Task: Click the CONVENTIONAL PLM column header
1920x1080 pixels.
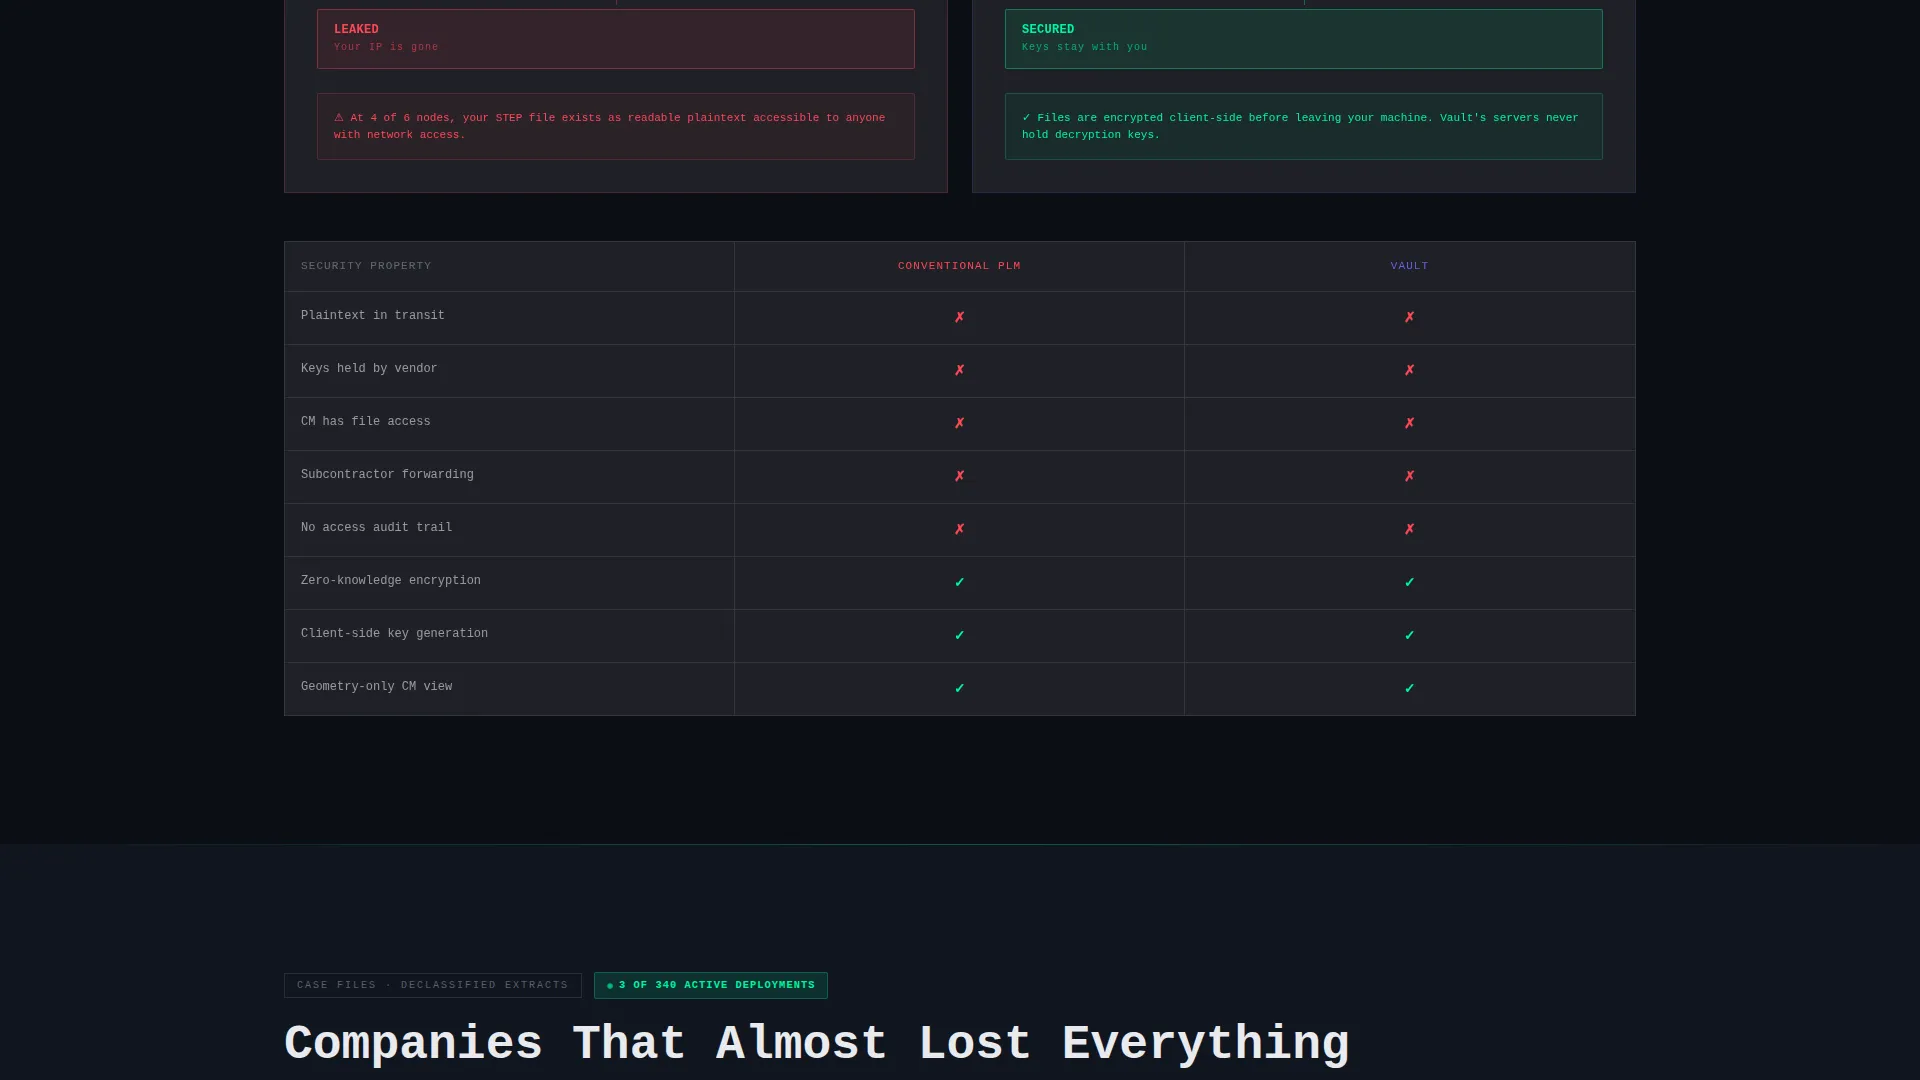Action: [959, 266]
